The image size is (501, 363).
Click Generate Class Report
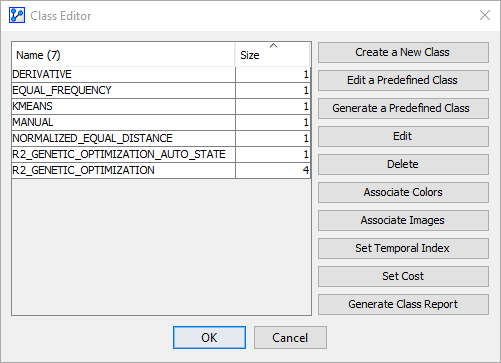point(403,304)
